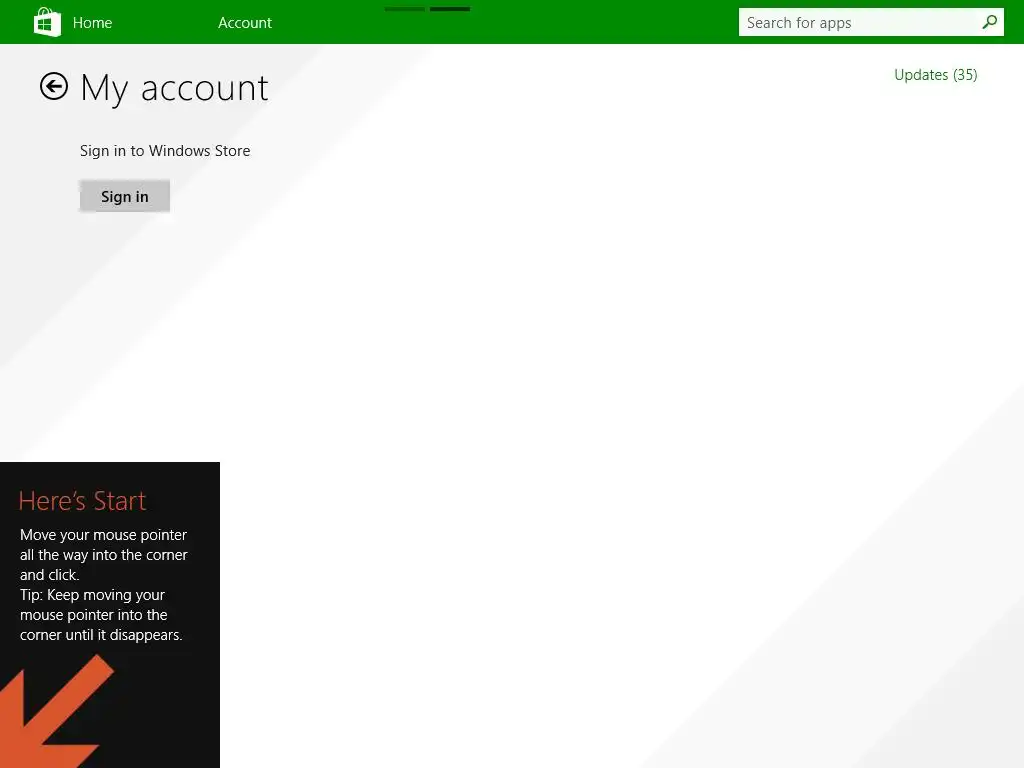
Task: Open the Account menu item
Action: [x=245, y=23]
